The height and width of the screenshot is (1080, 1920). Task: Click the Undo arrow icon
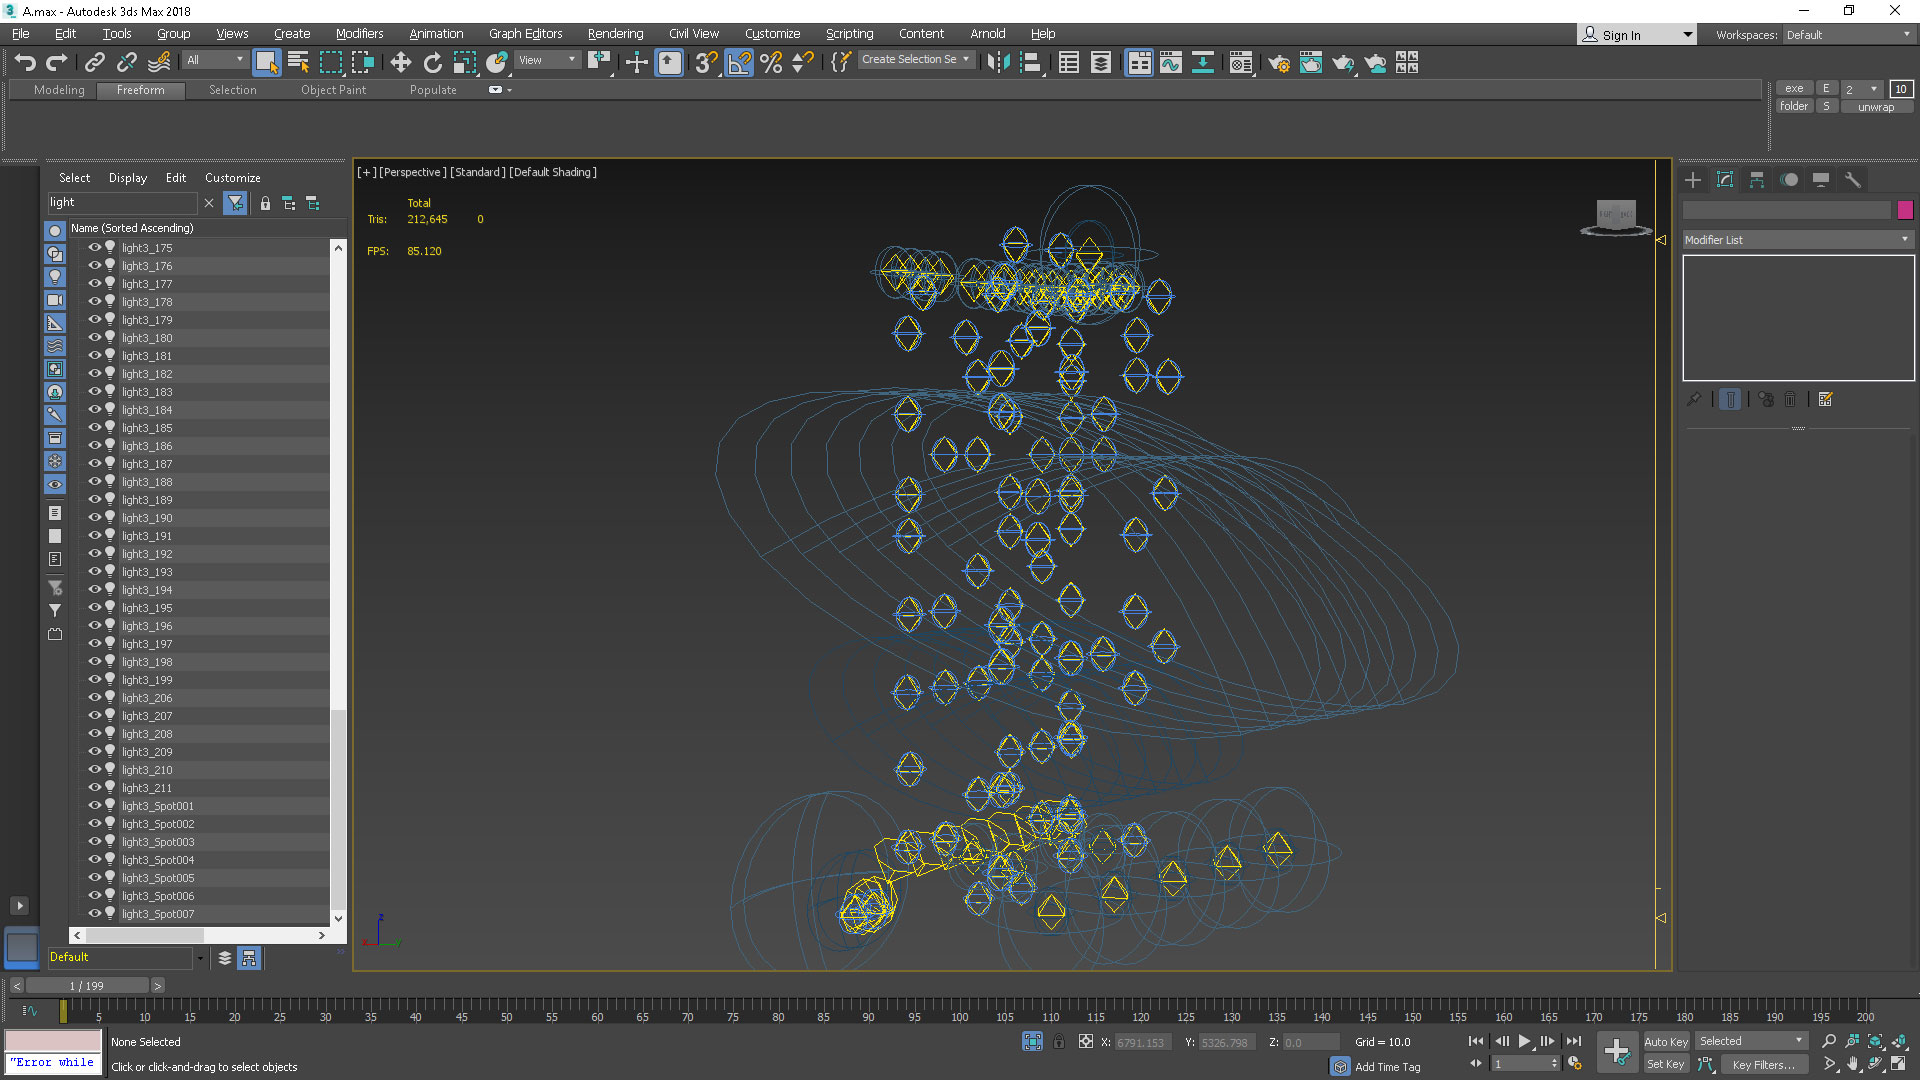point(25,63)
